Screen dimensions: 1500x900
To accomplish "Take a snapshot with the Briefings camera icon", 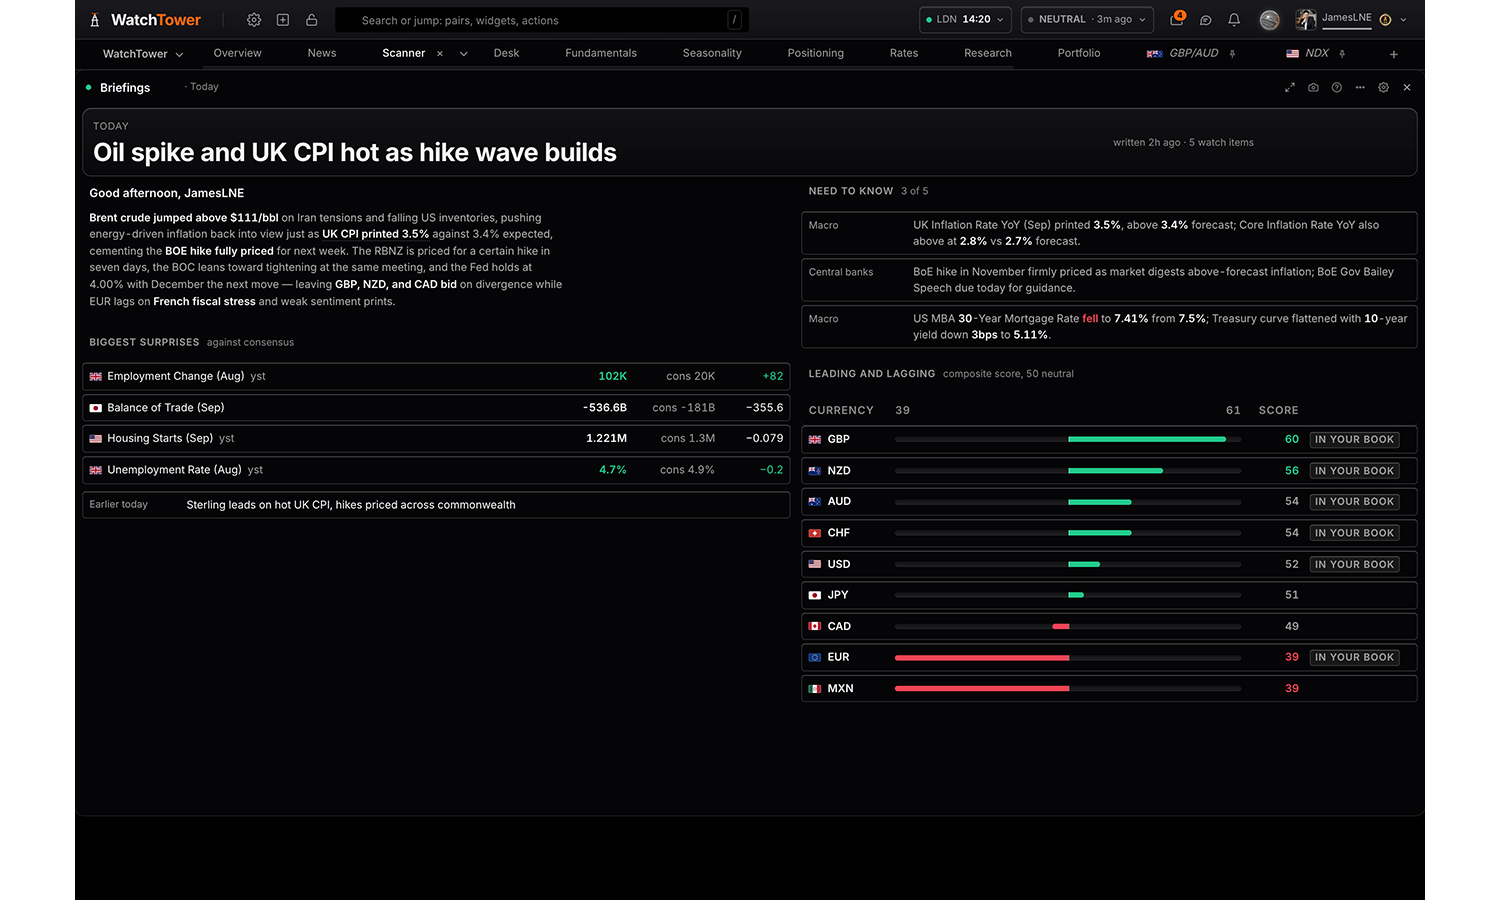I will [1313, 88].
